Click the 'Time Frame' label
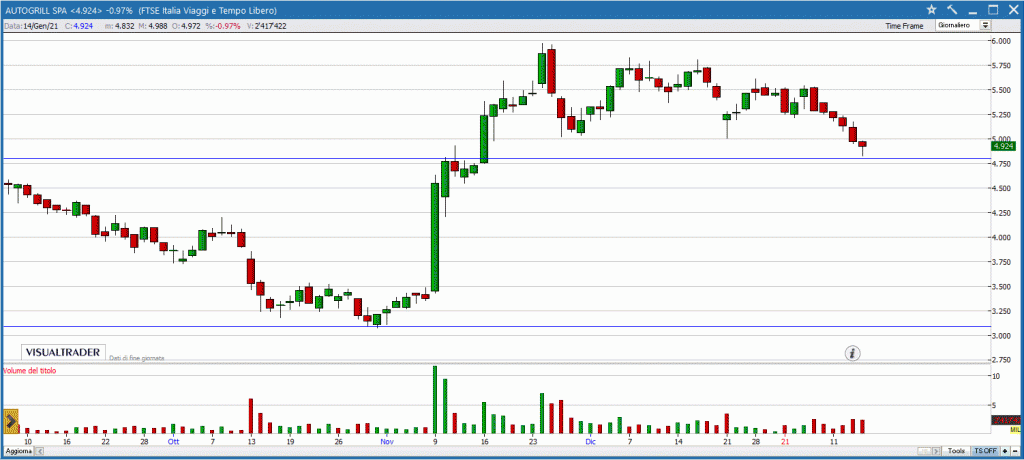The image size is (1024, 460). (904, 26)
